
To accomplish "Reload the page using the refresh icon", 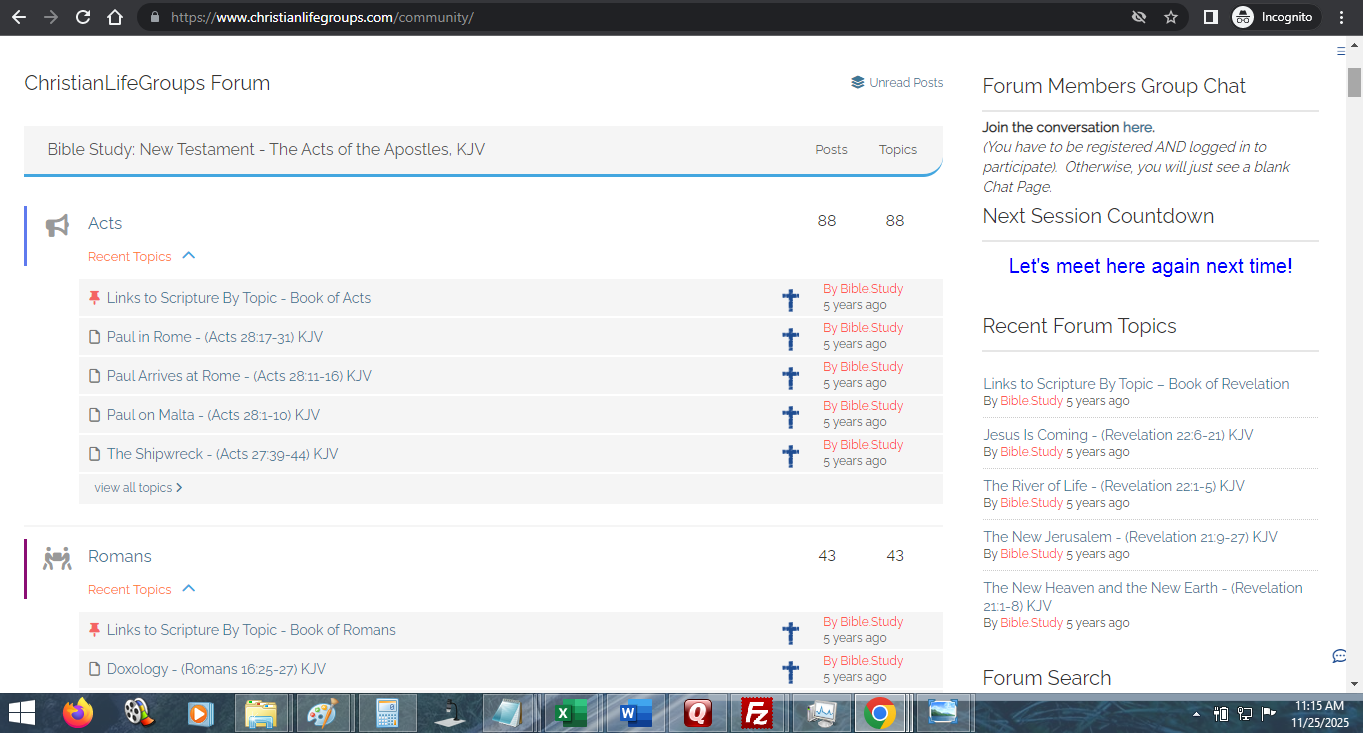I will coord(83,17).
